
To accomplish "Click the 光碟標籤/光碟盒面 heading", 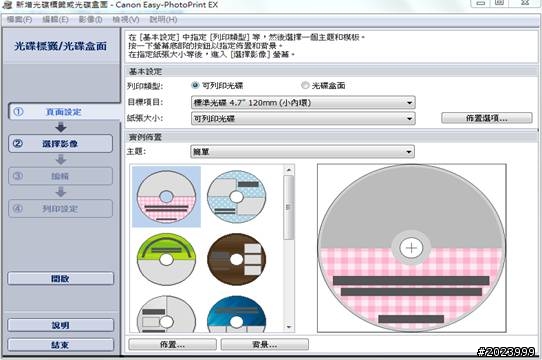I will (60, 46).
